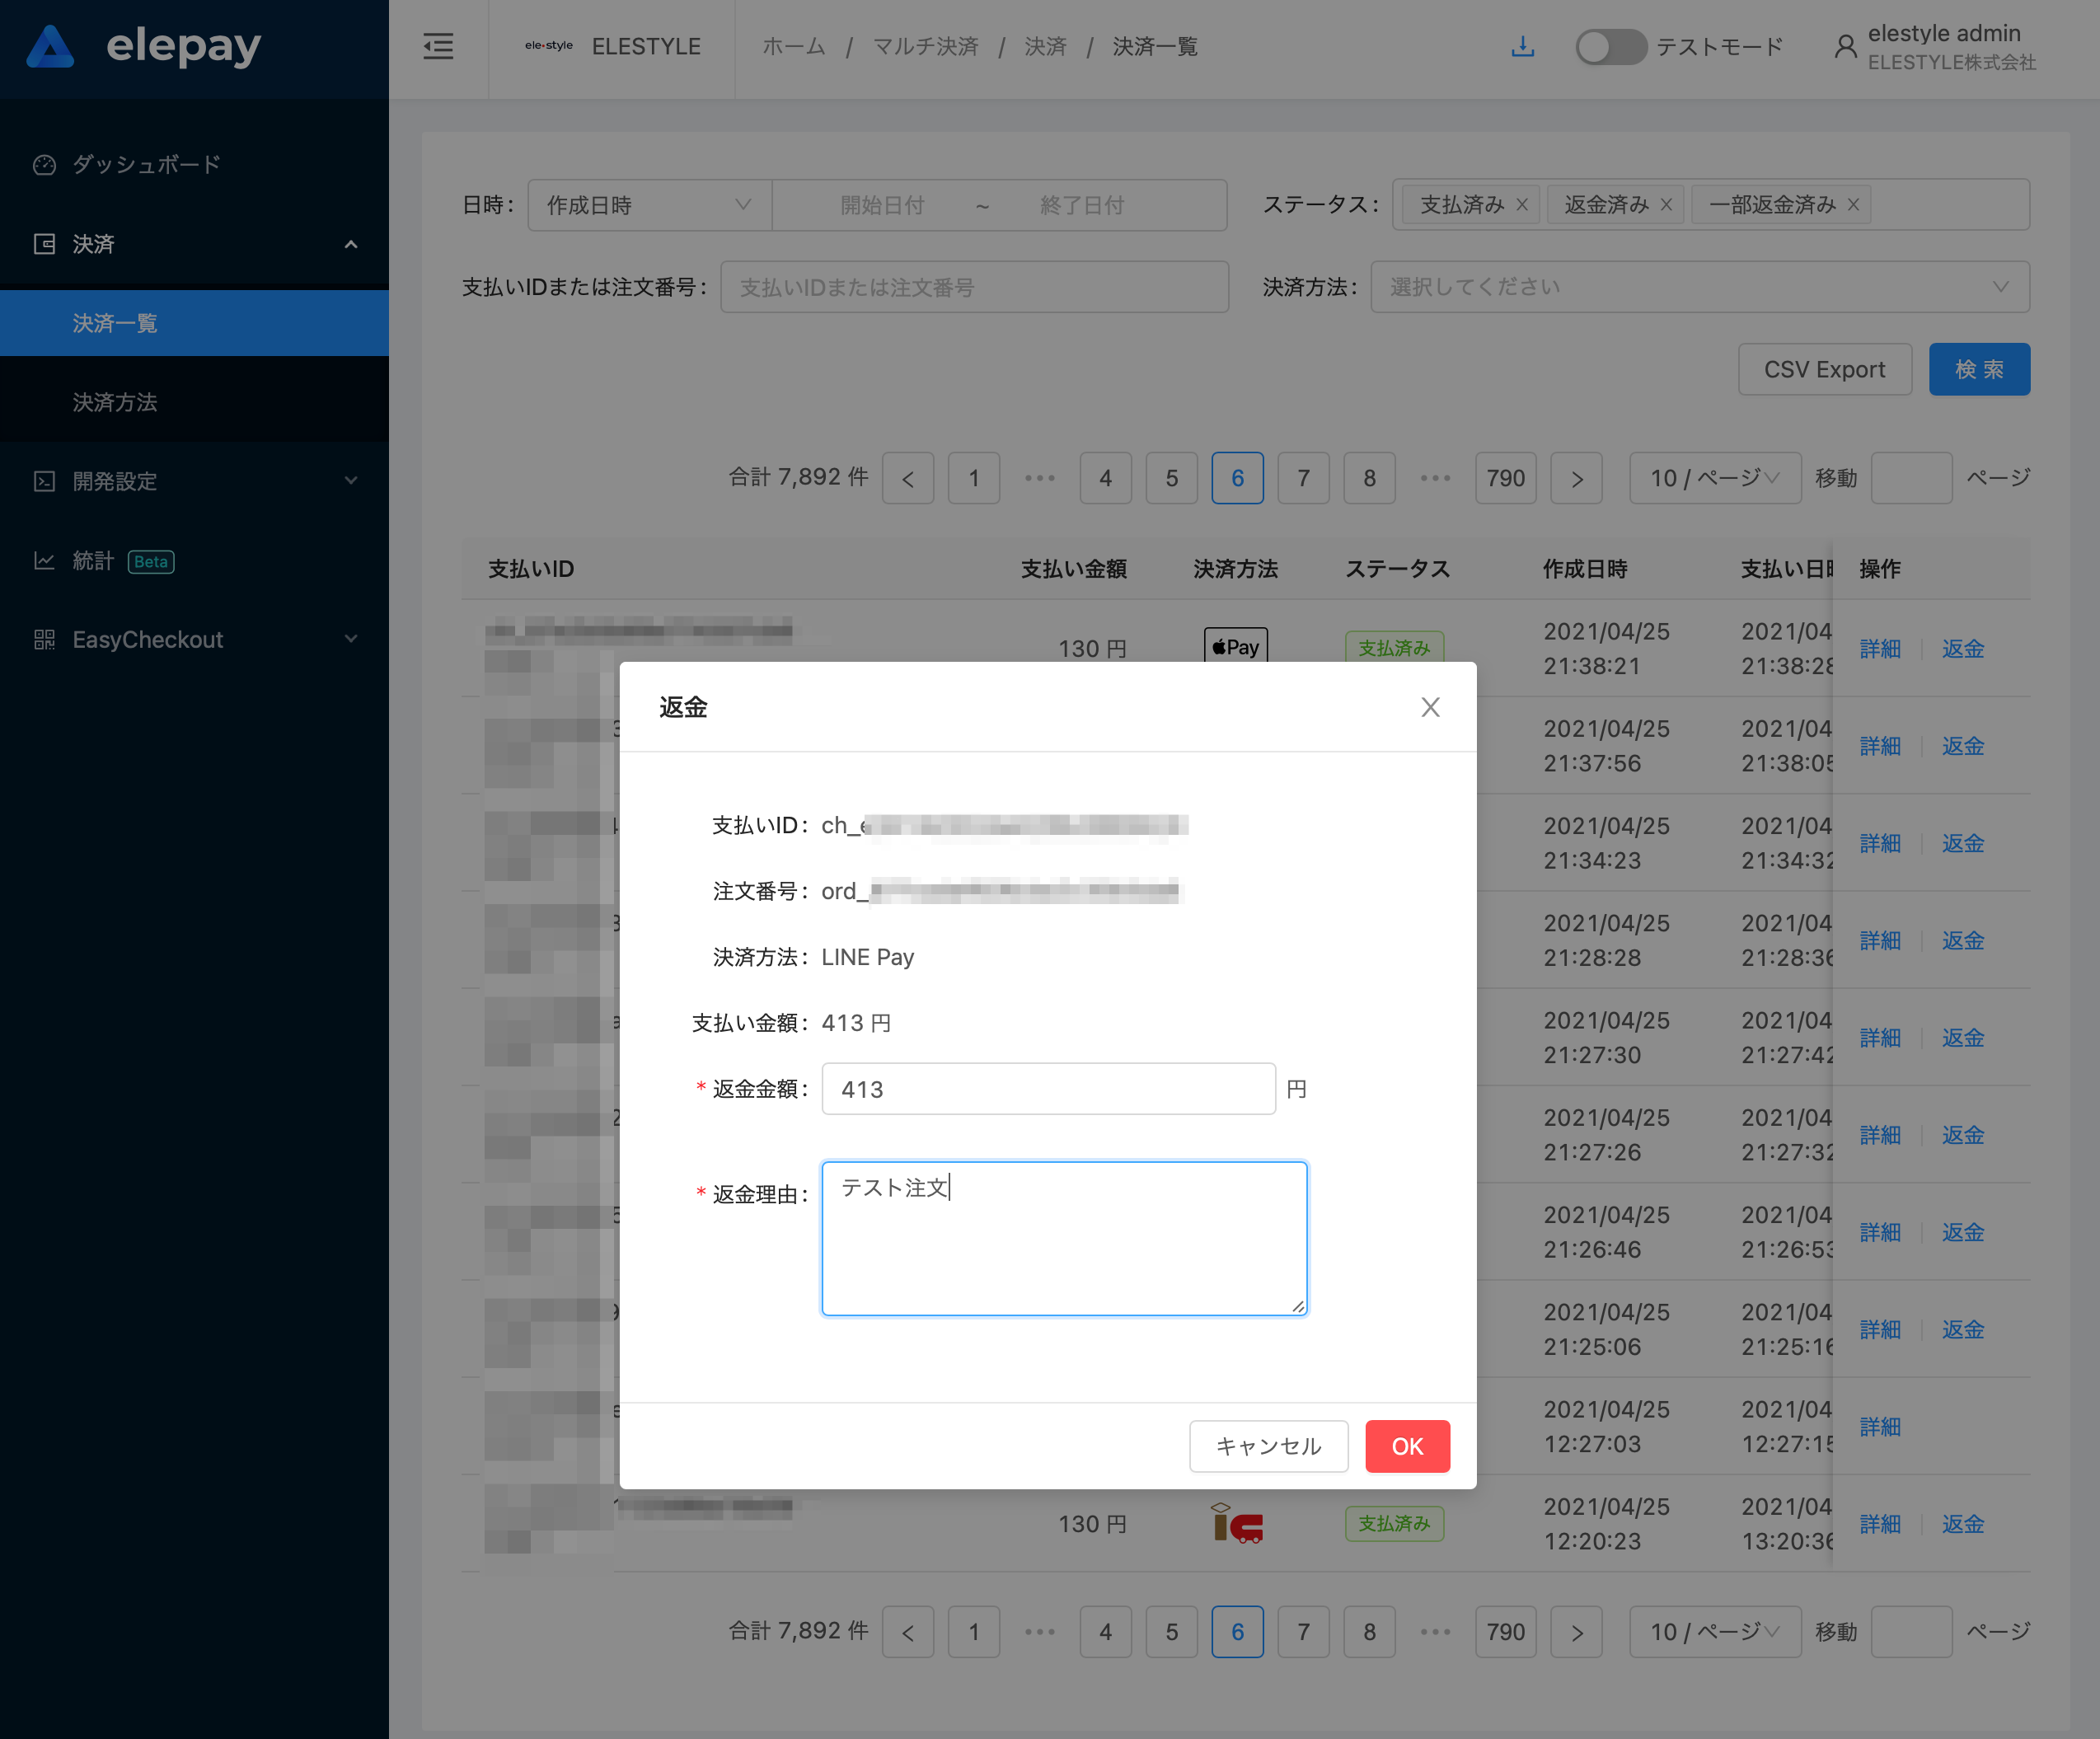The width and height of the screenshot is (2100, 1739).
Task: Go to page 7 in top pagination
Action: point(1303,478)
